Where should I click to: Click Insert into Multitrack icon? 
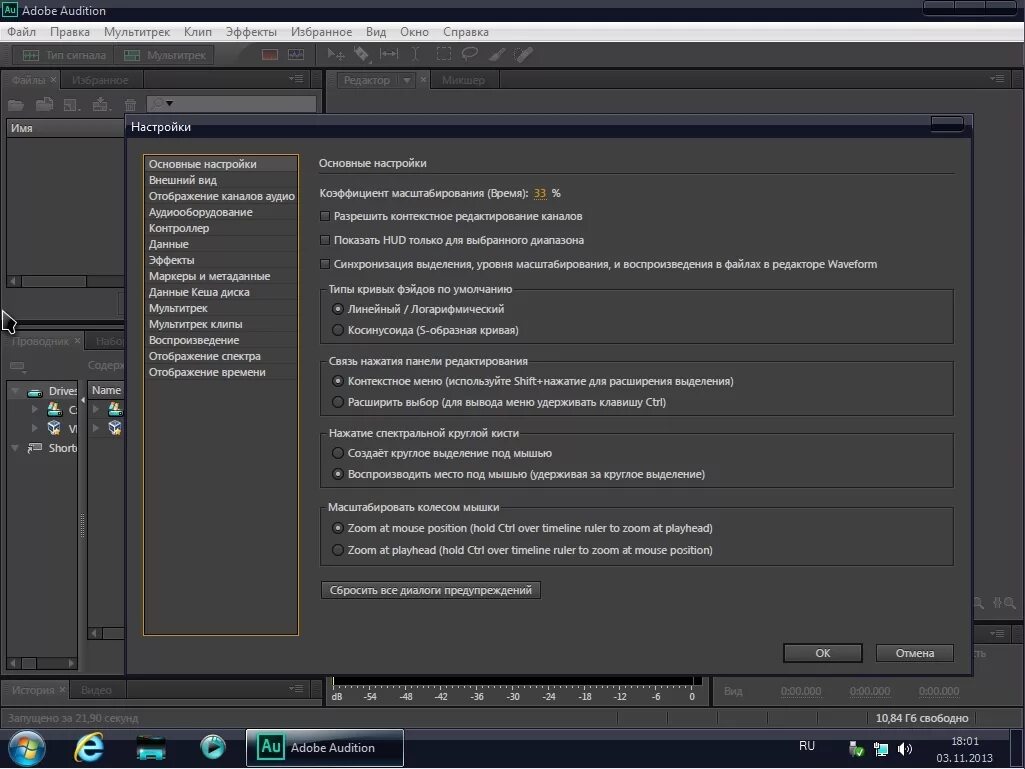coord(101,104)
